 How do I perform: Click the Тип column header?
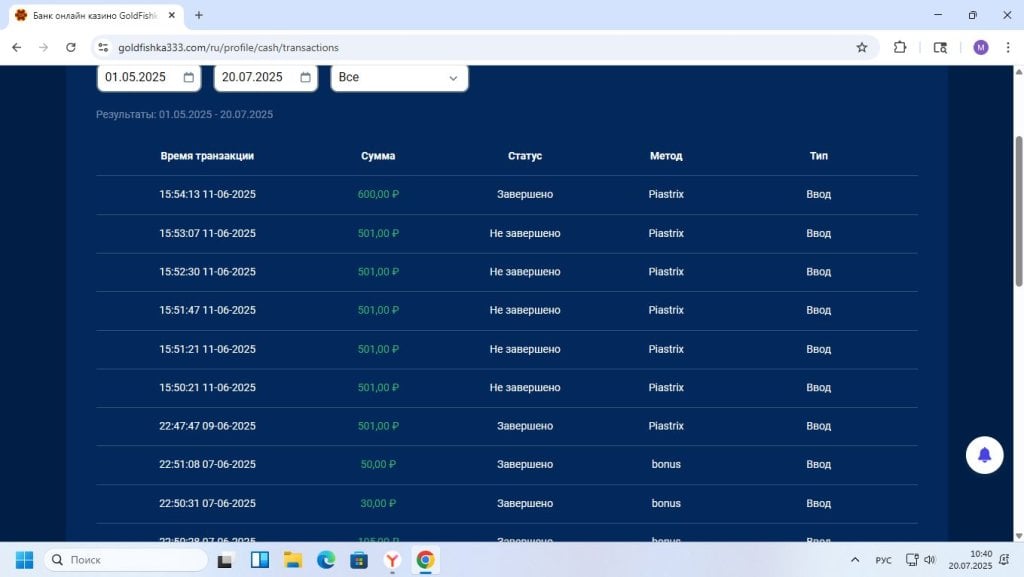(x=818, y=156)
